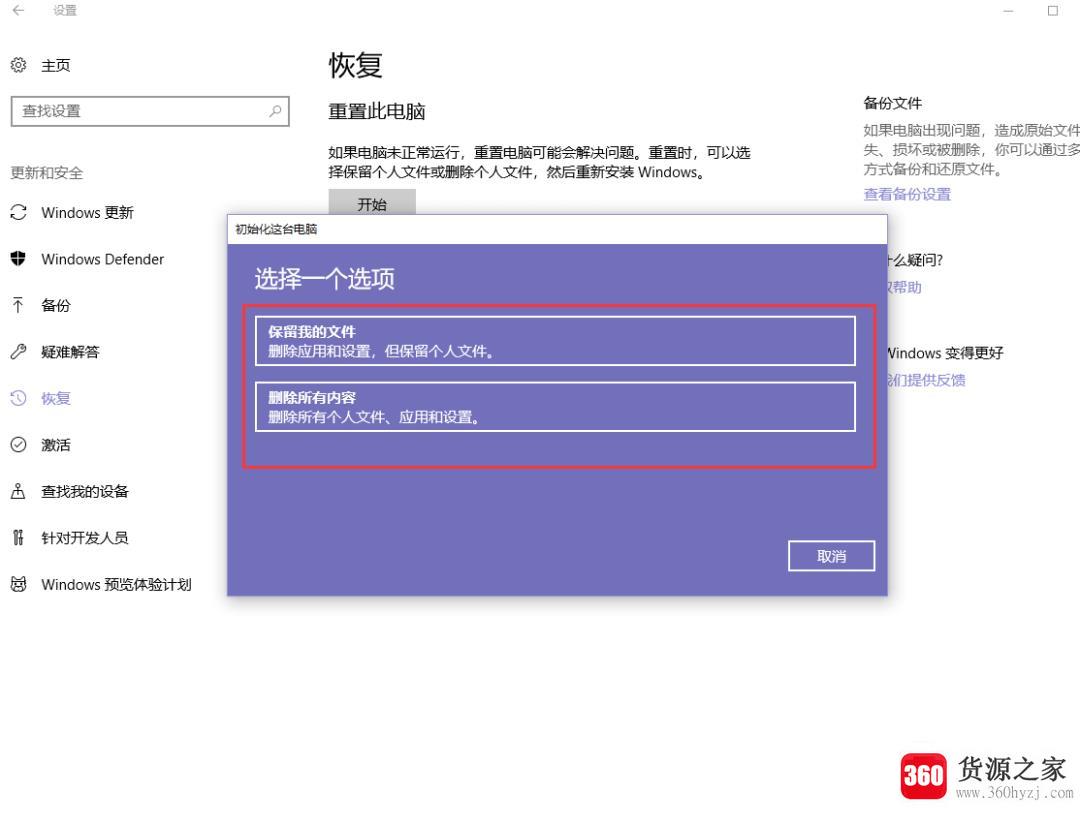Click 取消 to cancel the dialog
The width and height of the screenshot is (1080, 829).
pos(831,556)
